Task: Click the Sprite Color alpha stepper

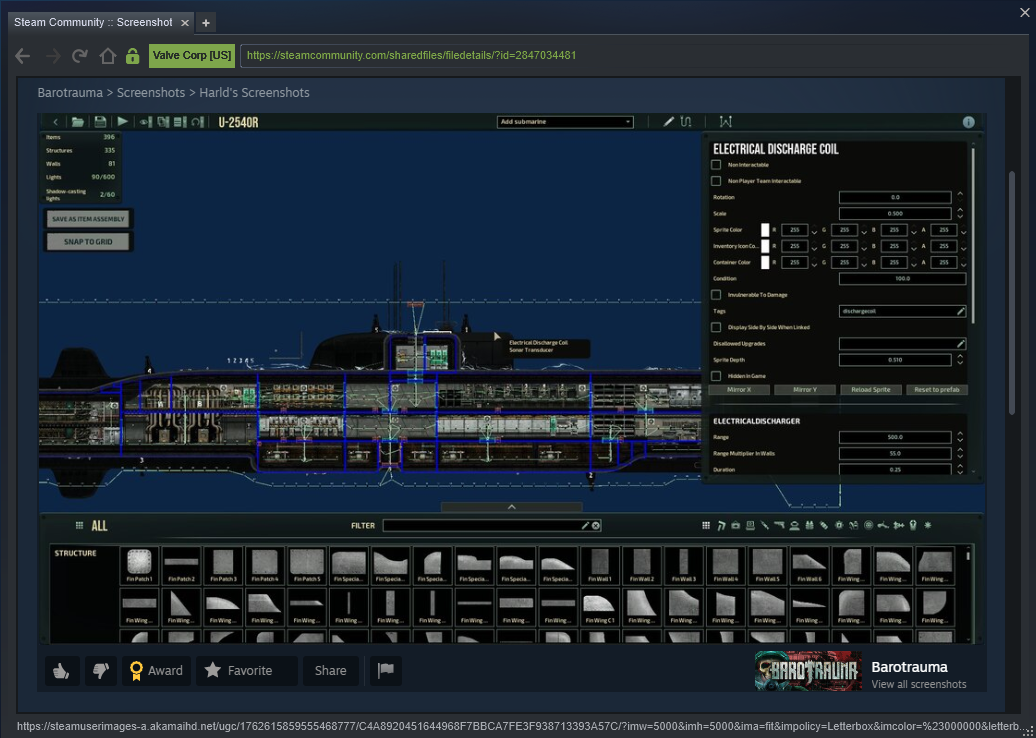Action: click(963, 230)
